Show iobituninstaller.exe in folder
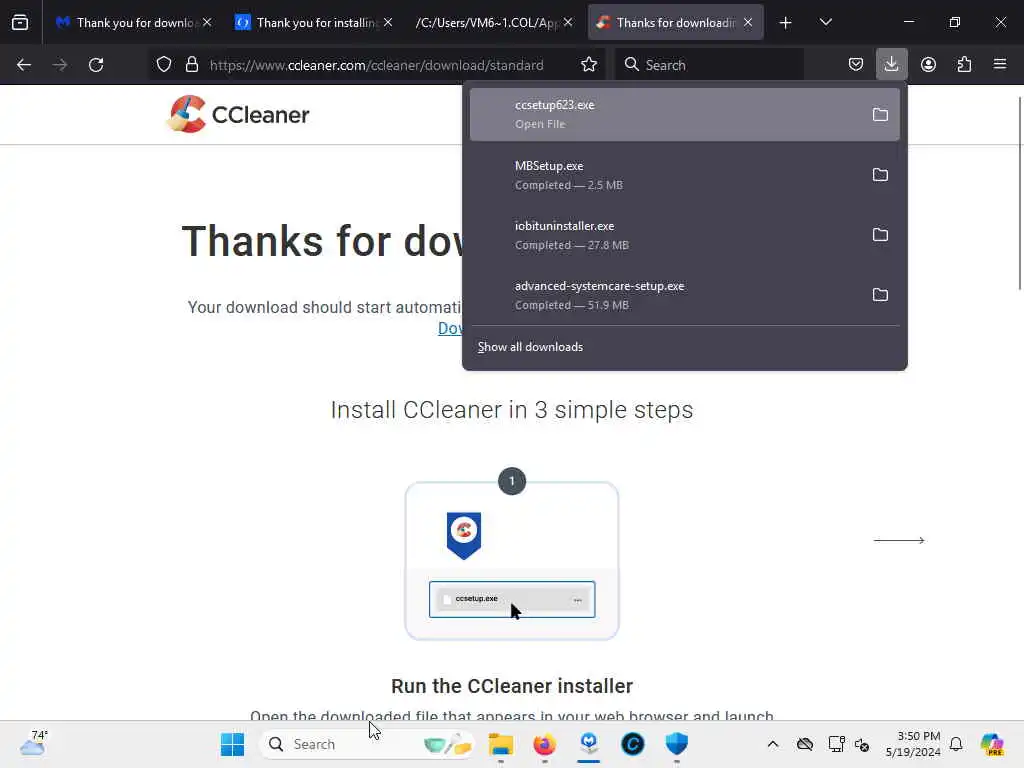Screen dimensions: 1024x768 point(880,235)
